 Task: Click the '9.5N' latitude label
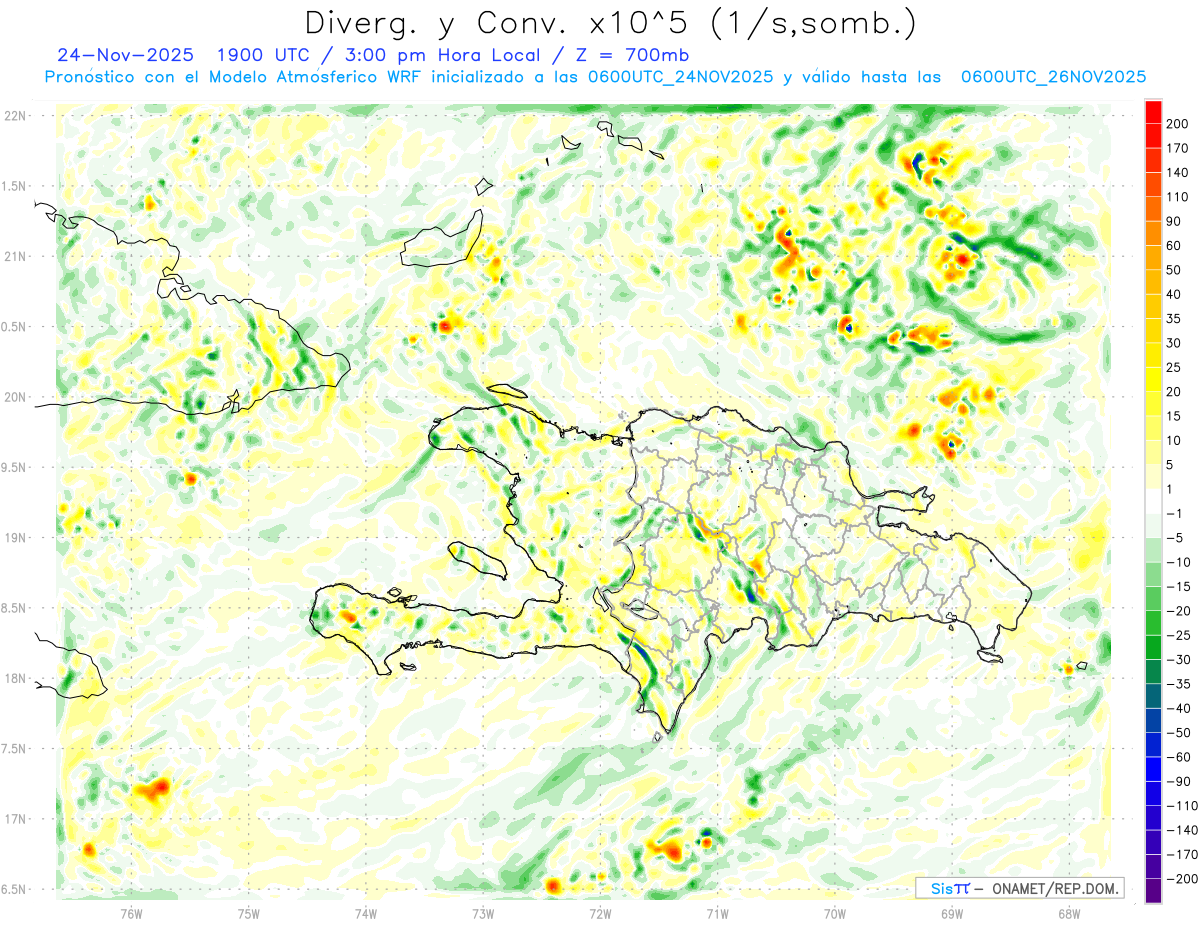point(15,468)
